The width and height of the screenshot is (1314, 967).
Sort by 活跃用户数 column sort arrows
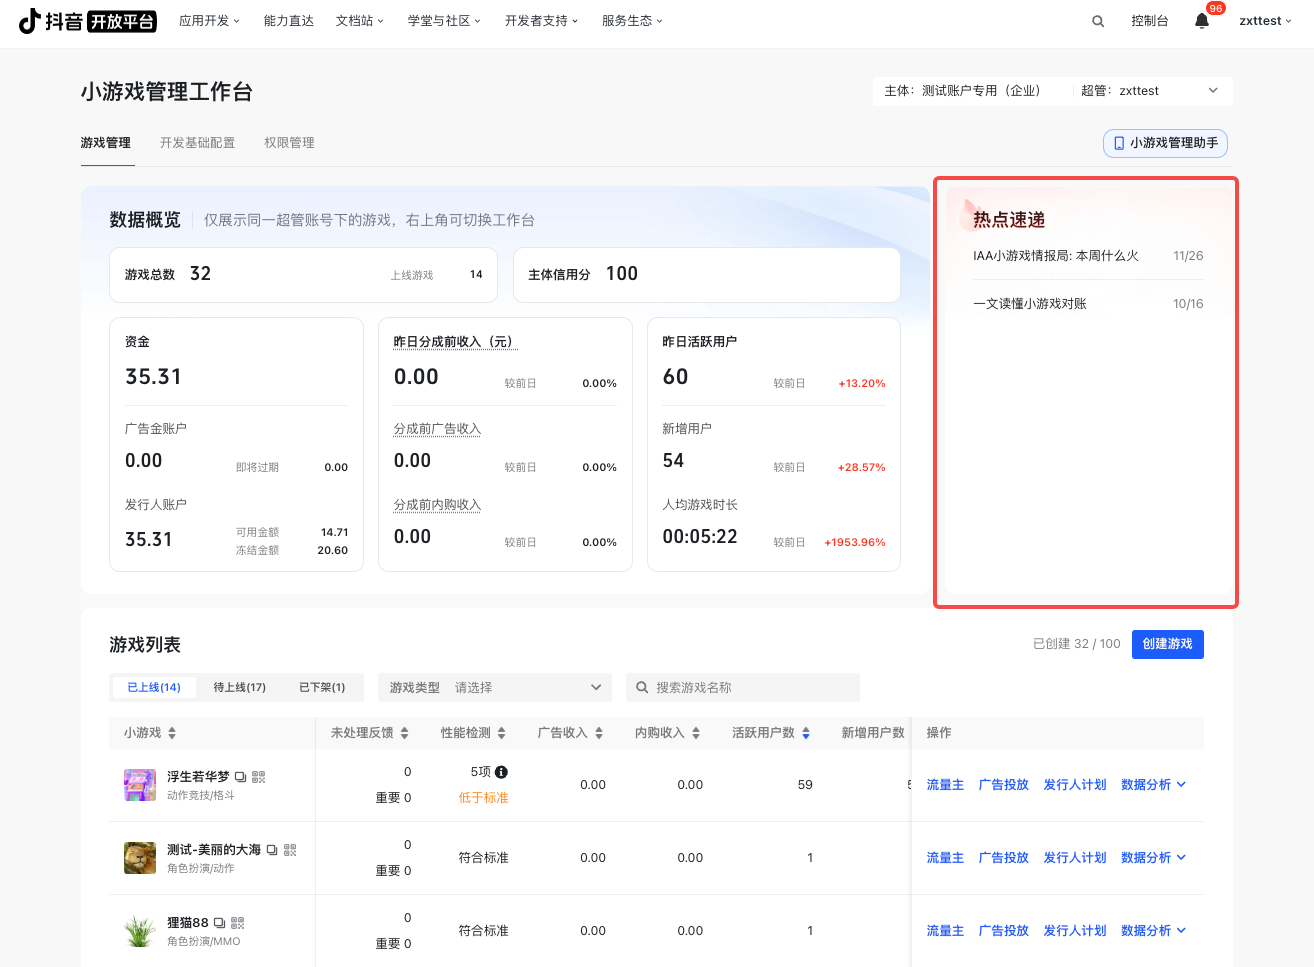click(x=806, y=733)
